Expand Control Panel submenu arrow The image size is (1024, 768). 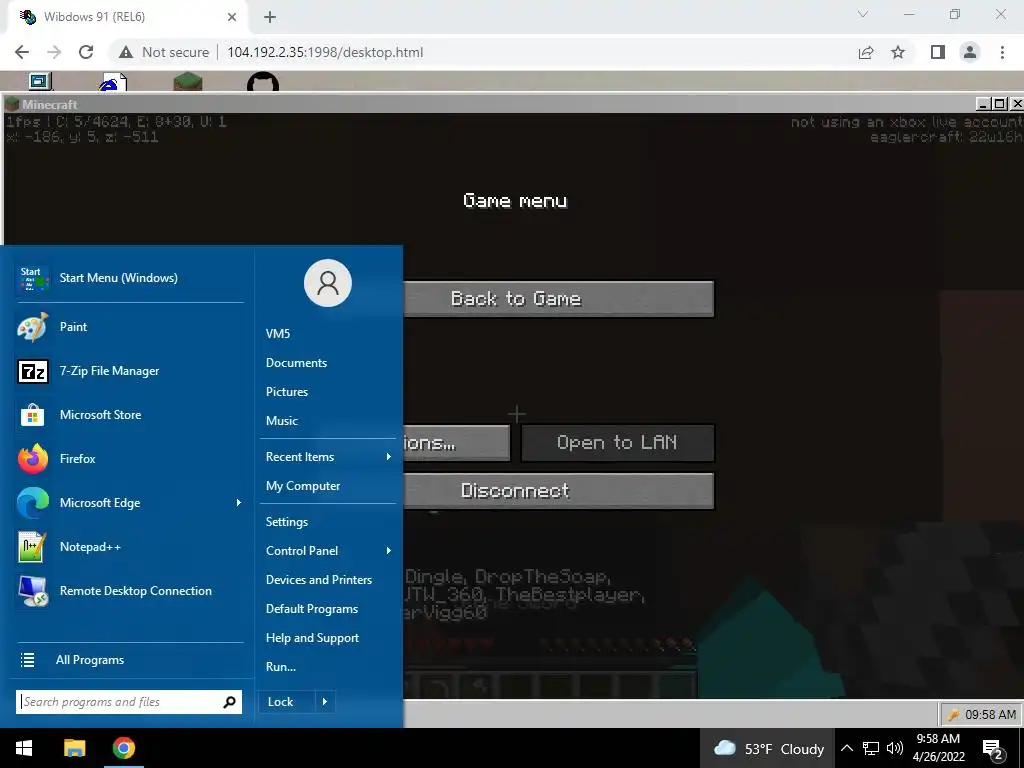389,551
